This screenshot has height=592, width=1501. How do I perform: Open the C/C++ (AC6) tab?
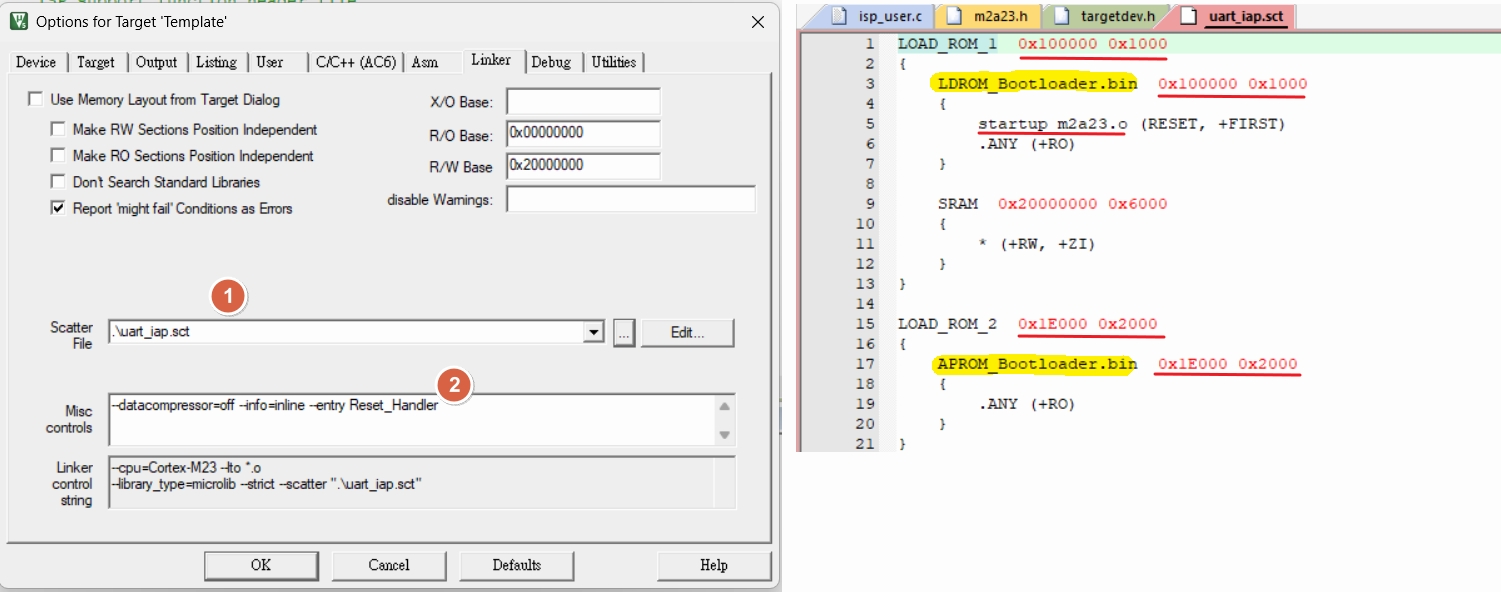(x=355, y=62)
